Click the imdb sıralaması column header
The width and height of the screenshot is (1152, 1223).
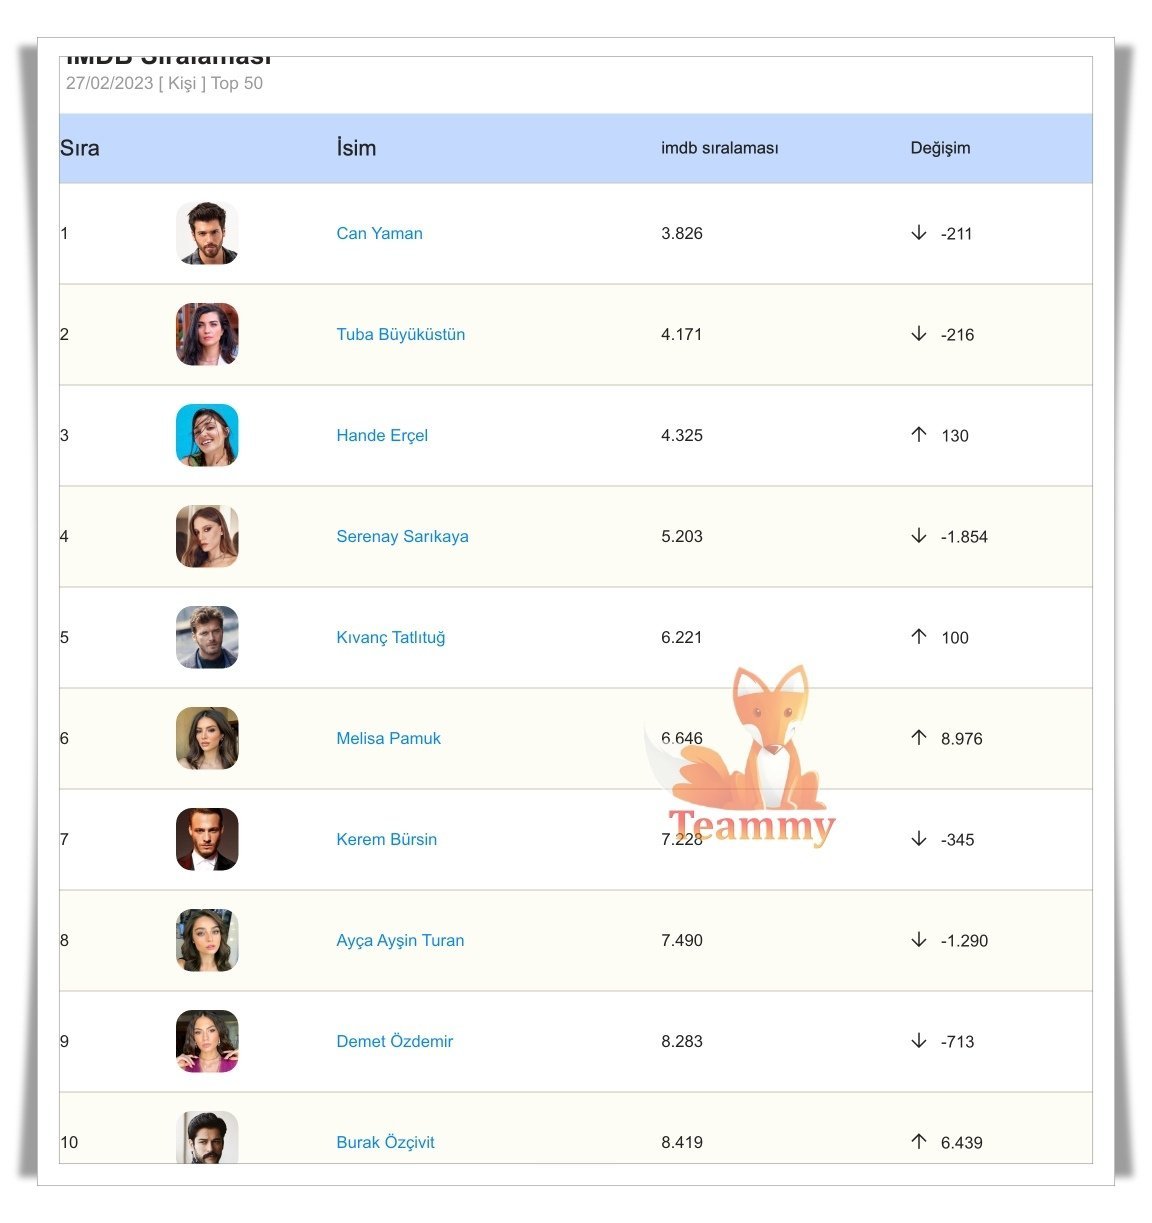(719, 148)
